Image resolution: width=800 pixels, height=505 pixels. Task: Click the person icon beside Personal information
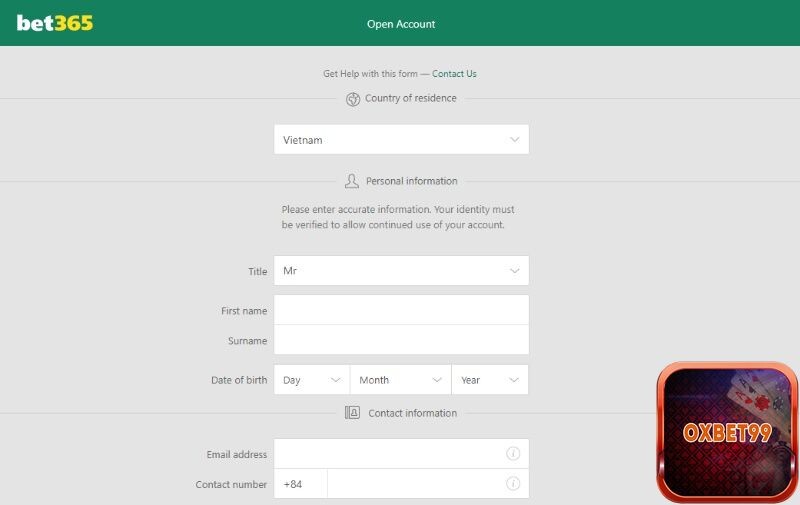(x=351, y=181)
